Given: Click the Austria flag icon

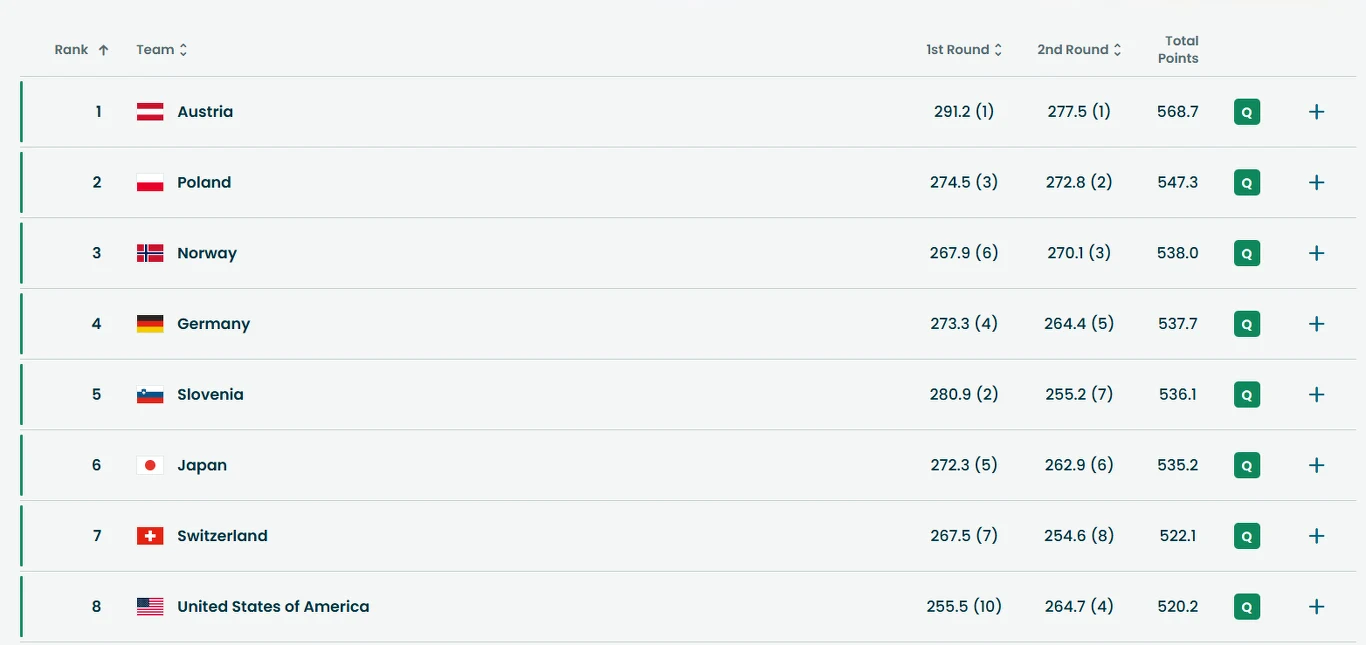Looking at the screenshot, I should tap(150, 112).
